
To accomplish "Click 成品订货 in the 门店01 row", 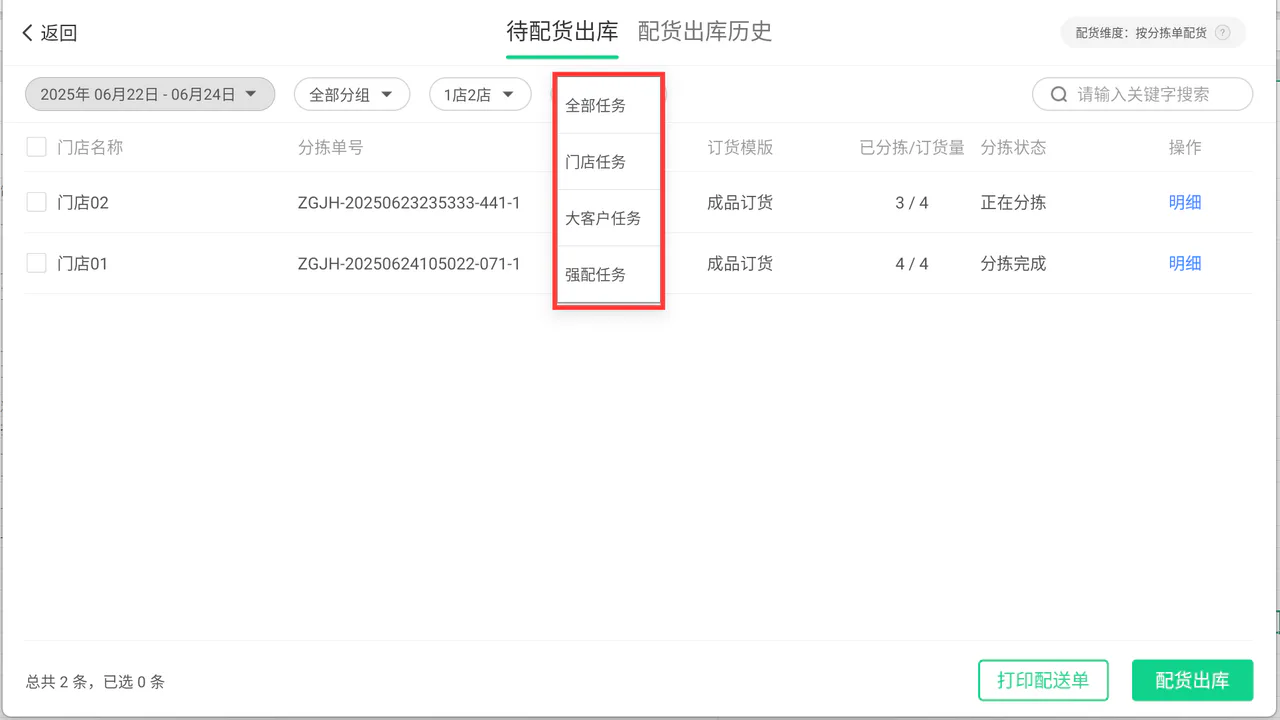I will [x=740, y=264].
